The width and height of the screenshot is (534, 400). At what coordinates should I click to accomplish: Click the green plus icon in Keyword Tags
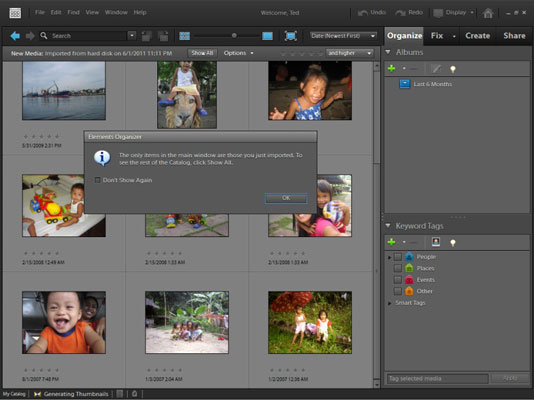tap(391, 242)
